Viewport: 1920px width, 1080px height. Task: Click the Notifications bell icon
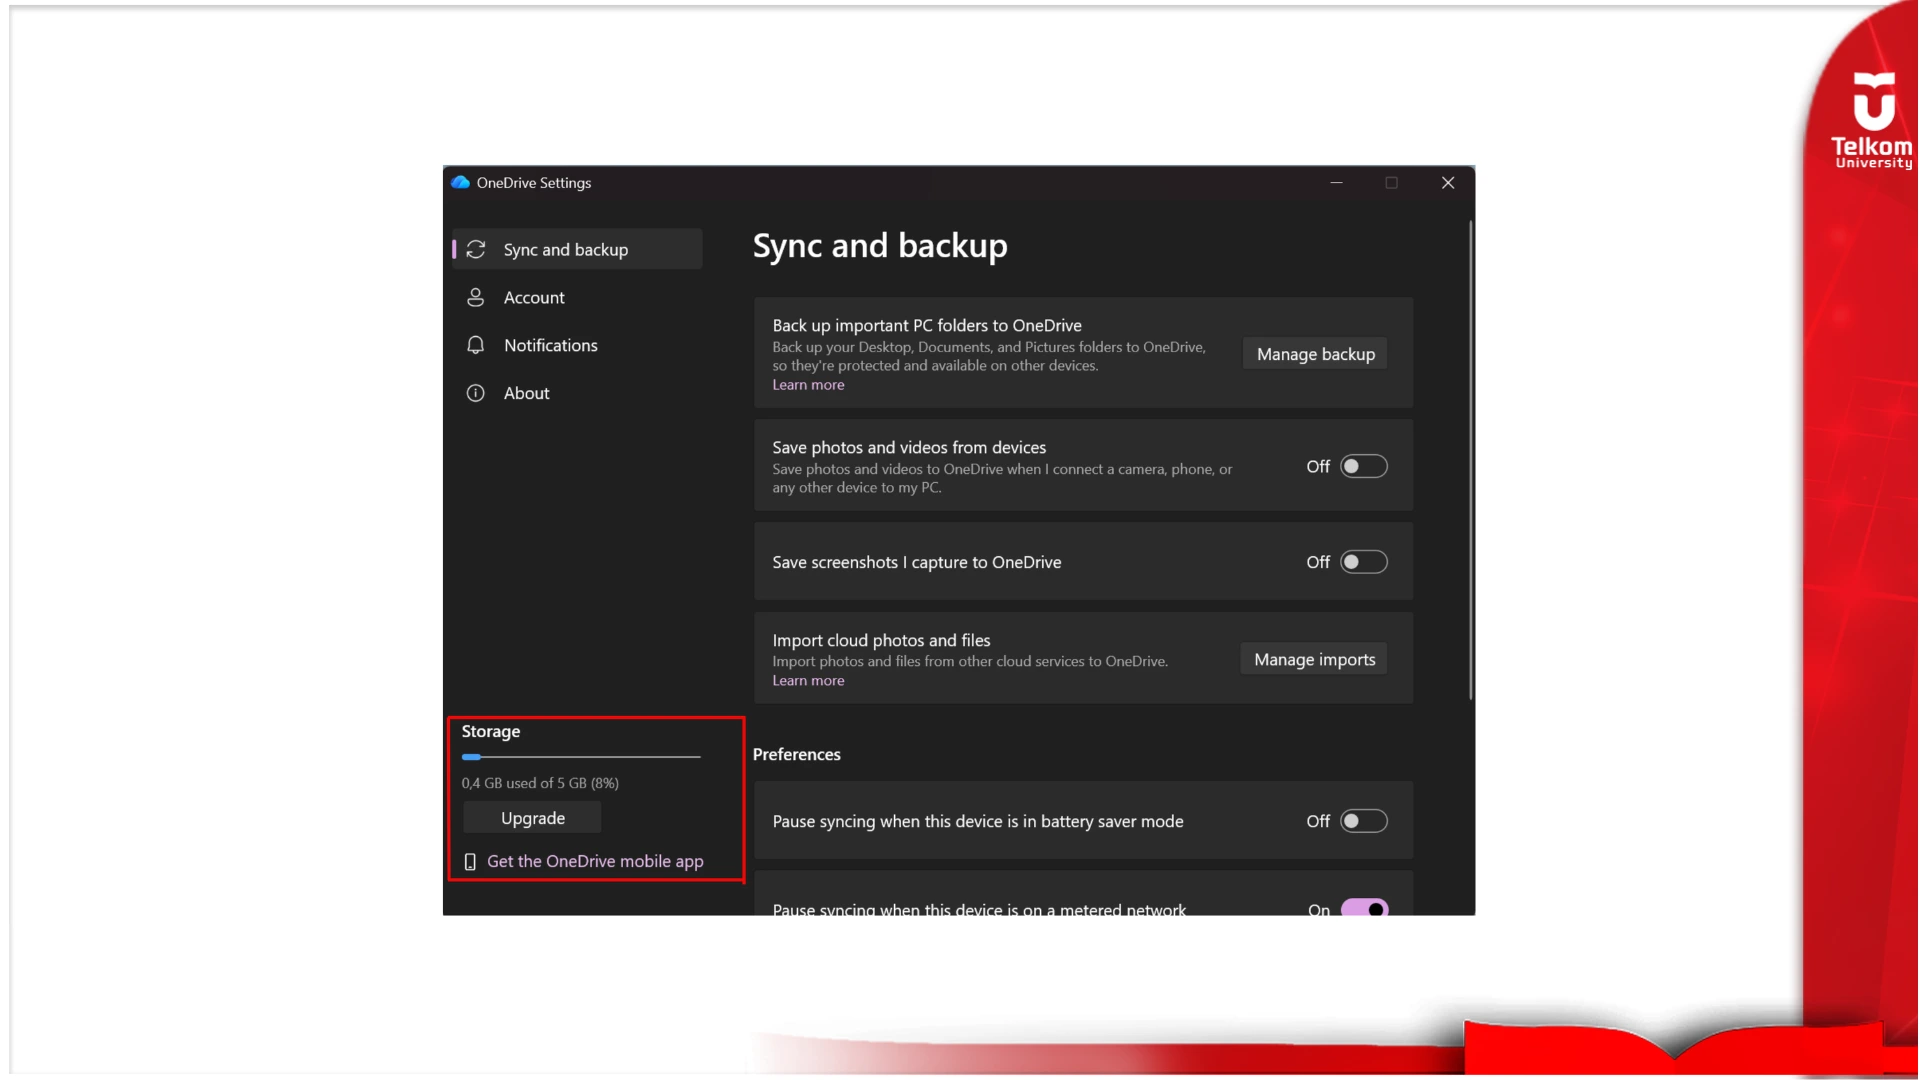[476, 345]
